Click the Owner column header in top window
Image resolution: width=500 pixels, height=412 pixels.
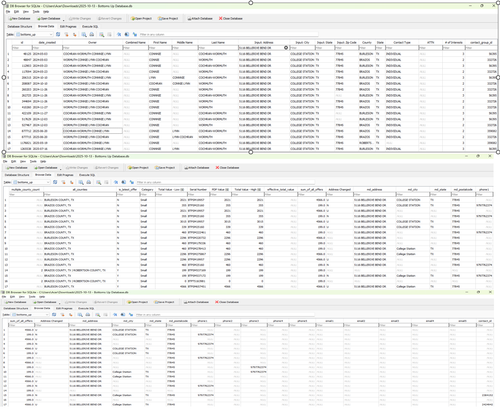[x=92, y=43]
